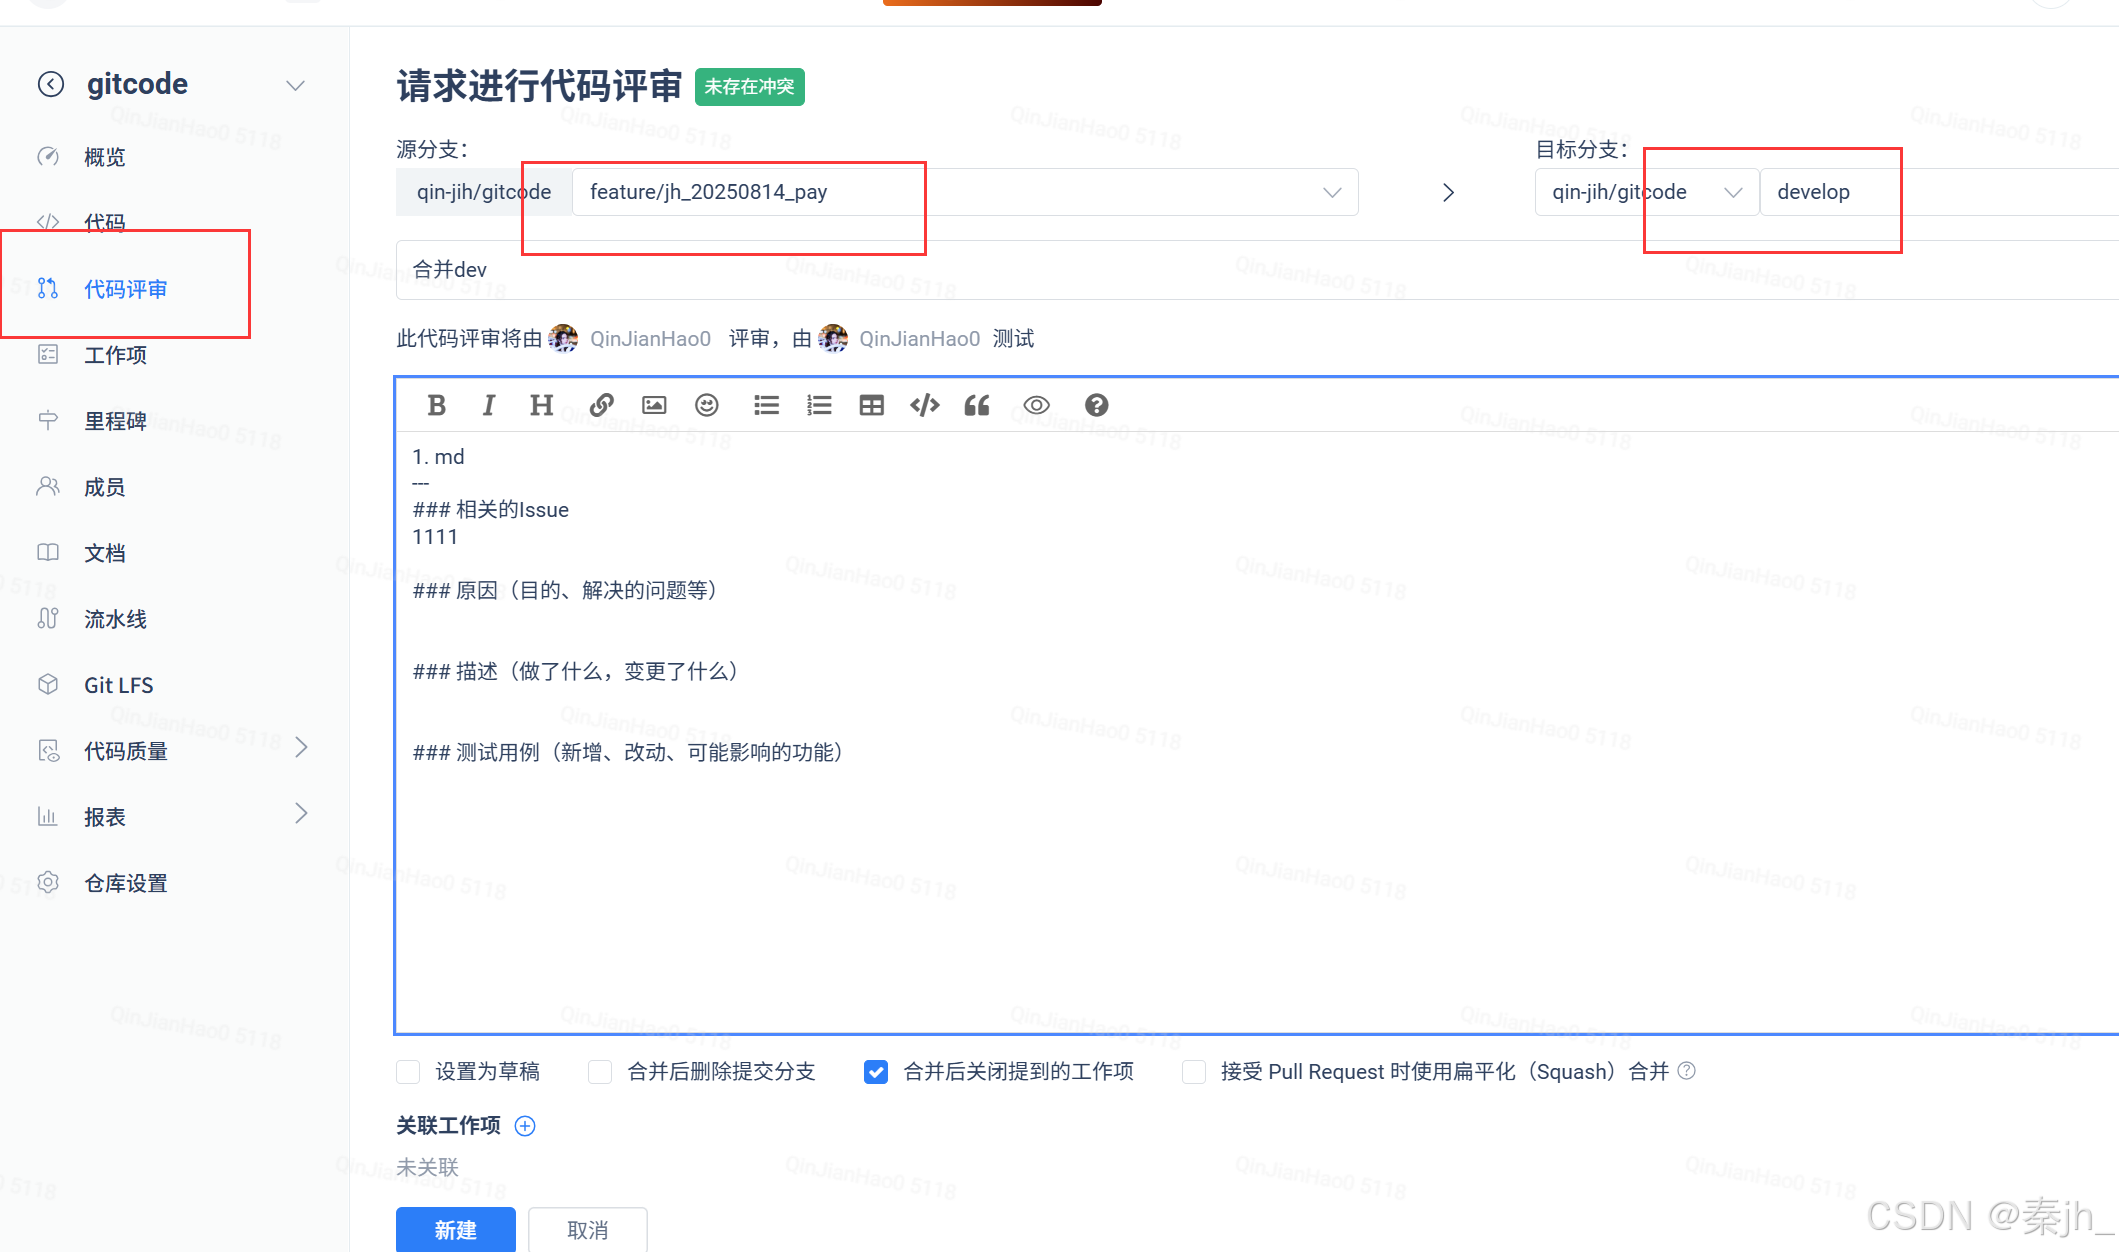Click the Bold formatting icon
This screenshot has width=2119, height=1252.
pyautogui.click(x=436, y=405)
